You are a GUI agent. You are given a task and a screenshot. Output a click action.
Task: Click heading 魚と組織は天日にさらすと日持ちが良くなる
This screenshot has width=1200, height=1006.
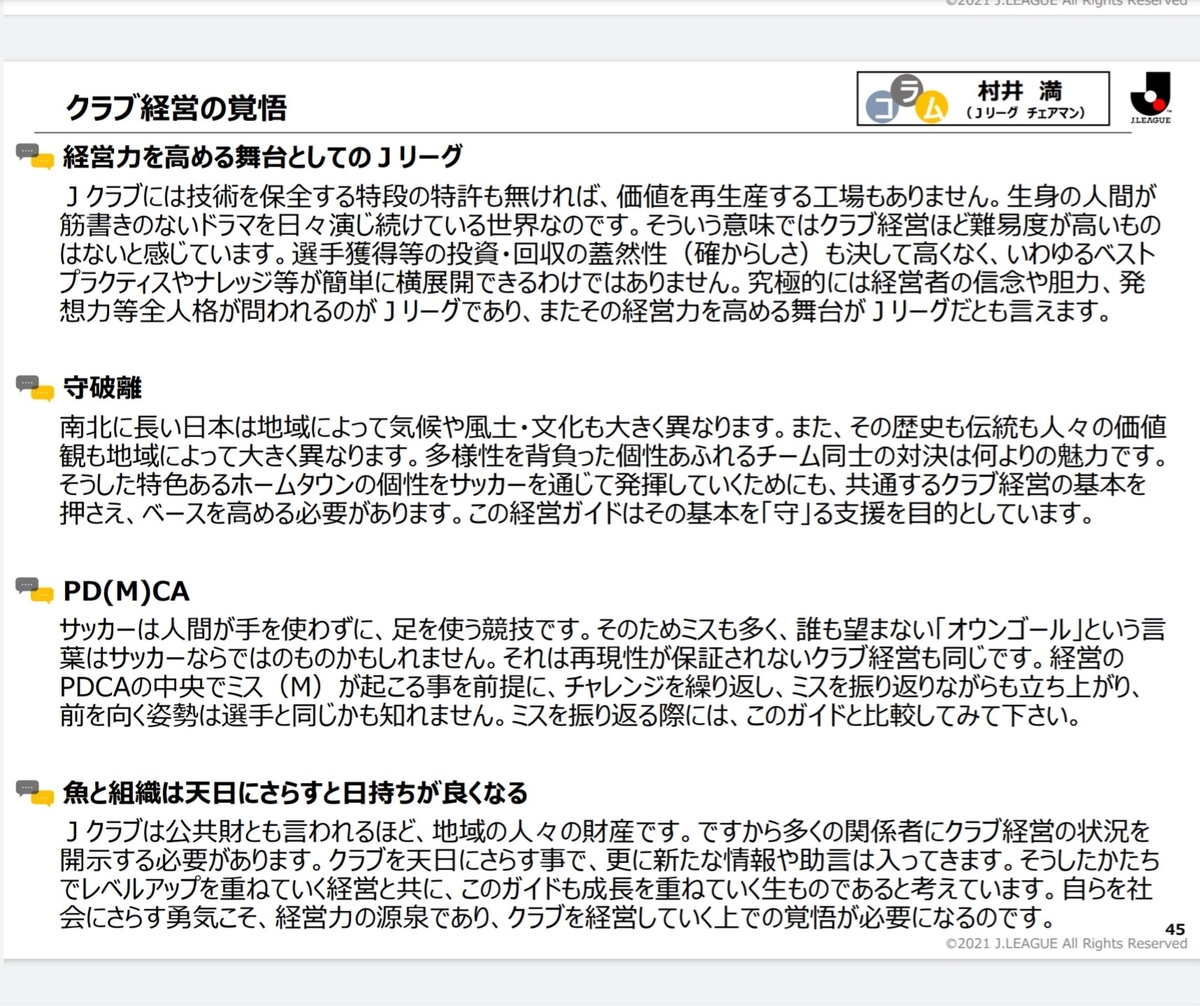[x=295, y=794]
